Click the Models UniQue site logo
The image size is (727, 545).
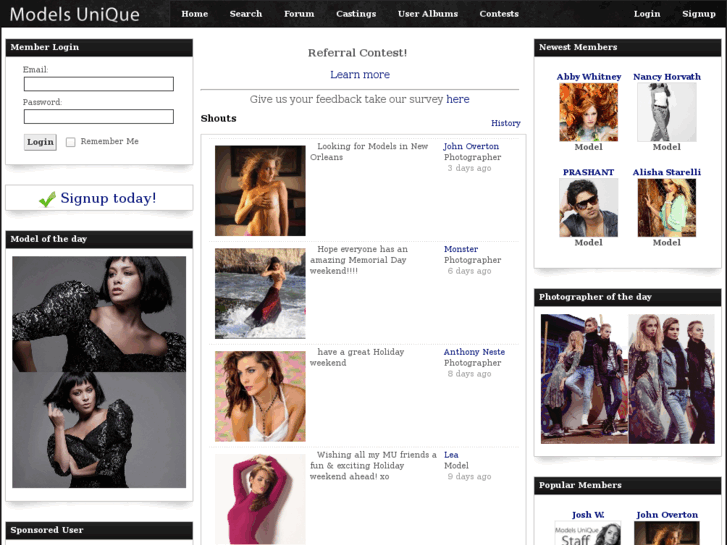[x=74, y=14]
